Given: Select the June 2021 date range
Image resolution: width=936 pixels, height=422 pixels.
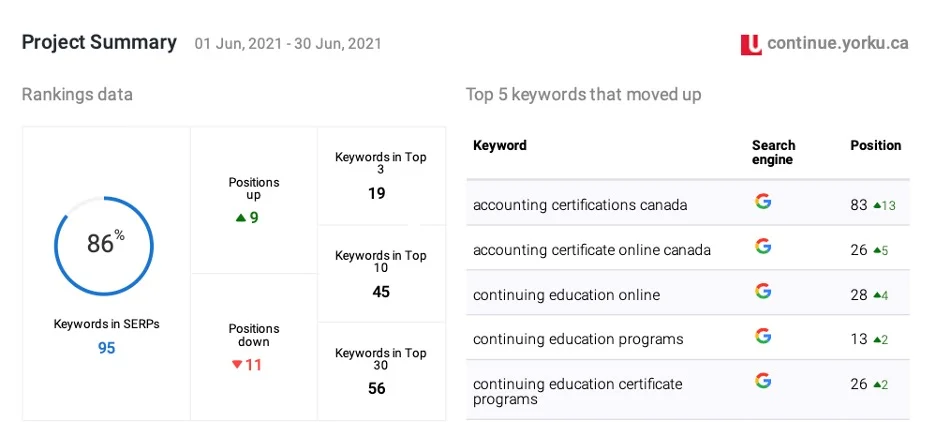Looking at the screenshot, I should [x=288, y=44].
